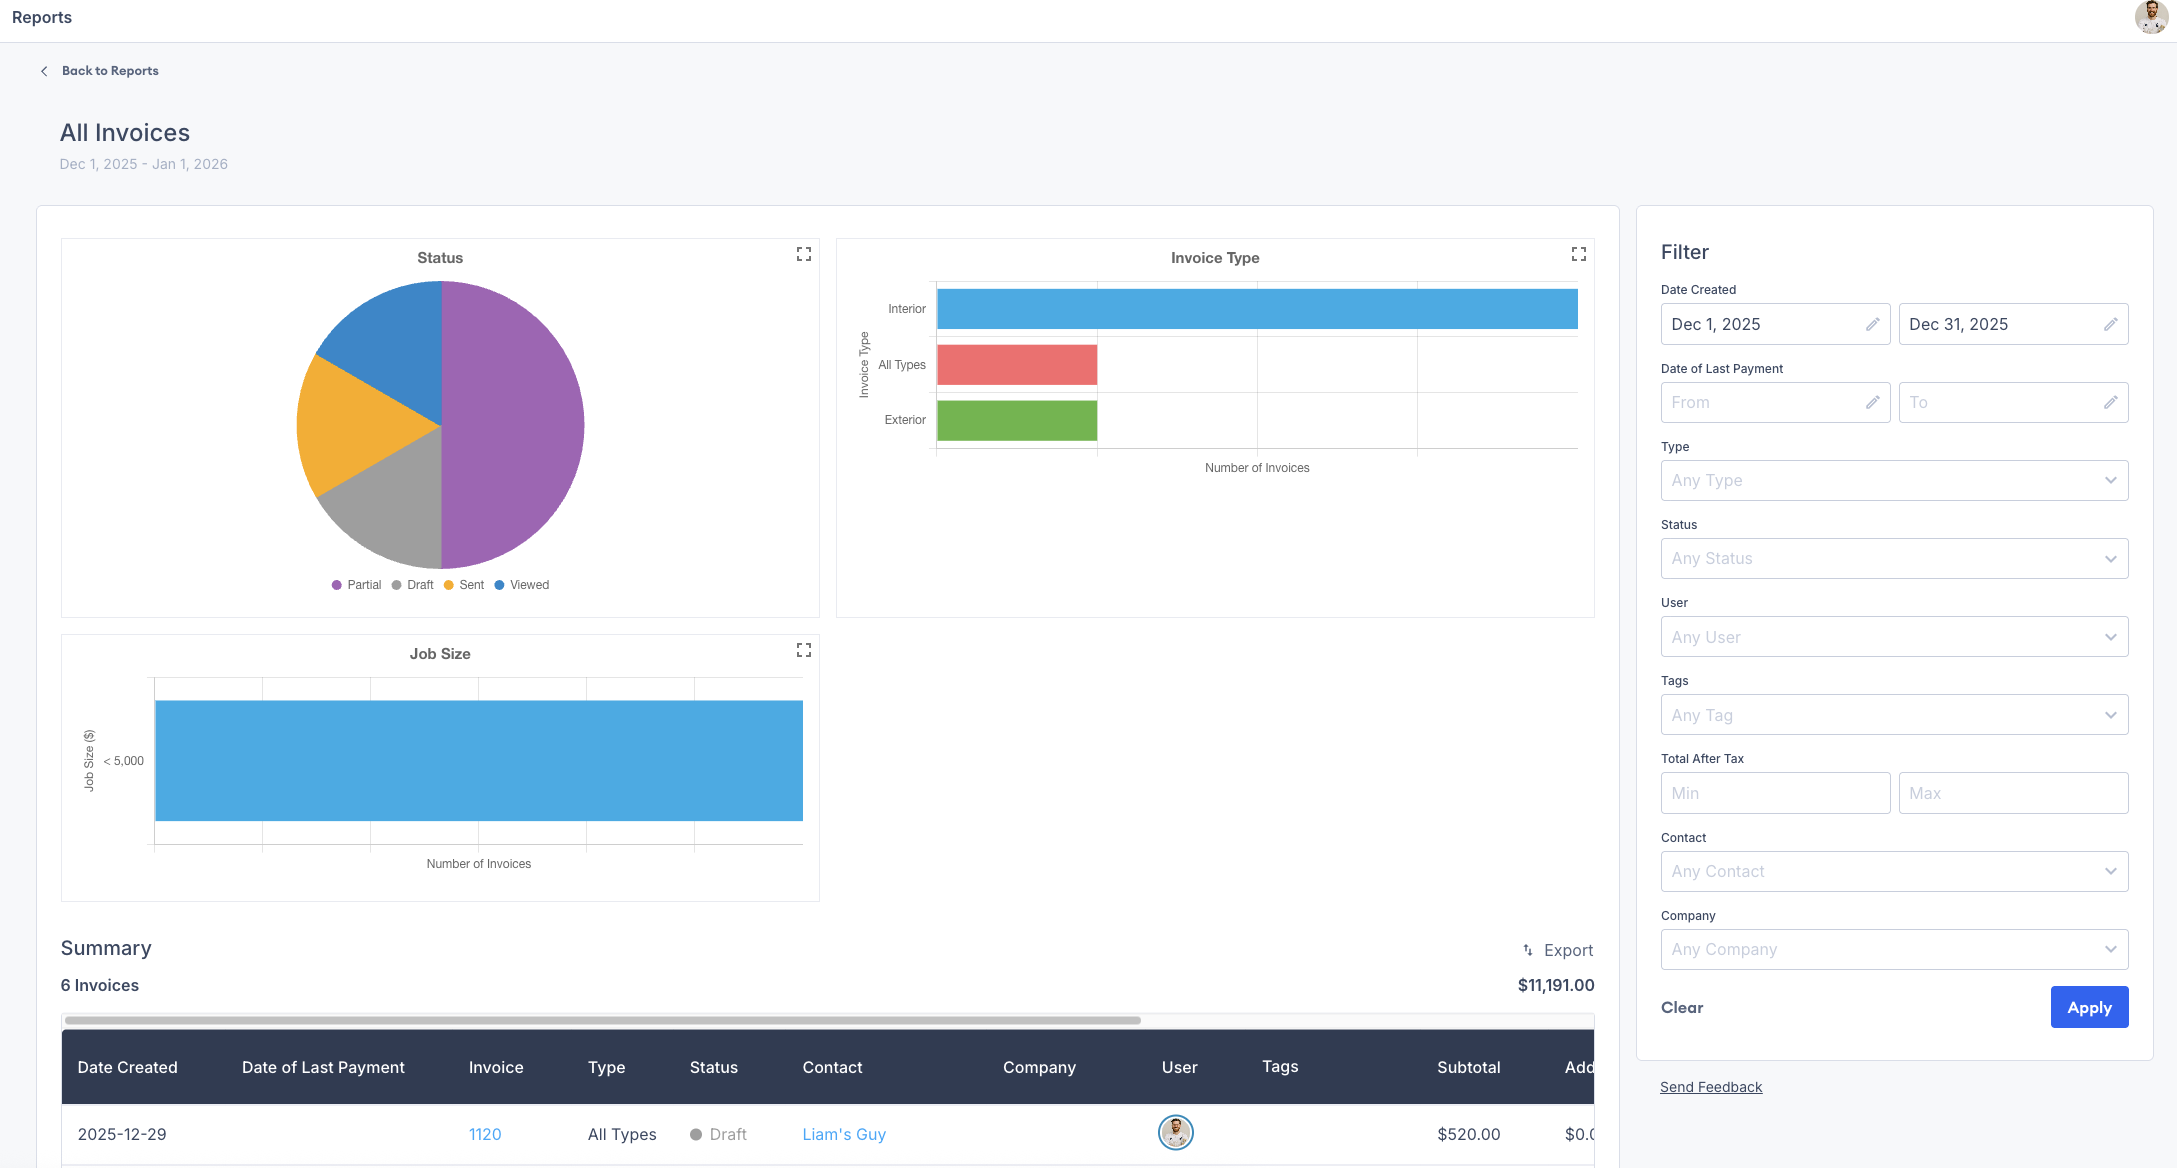This screenshot has width=2177, height=1168.
Task: Click the pencil icon in Dec 1, 2025 field
Action: (x=1872, y=324)
